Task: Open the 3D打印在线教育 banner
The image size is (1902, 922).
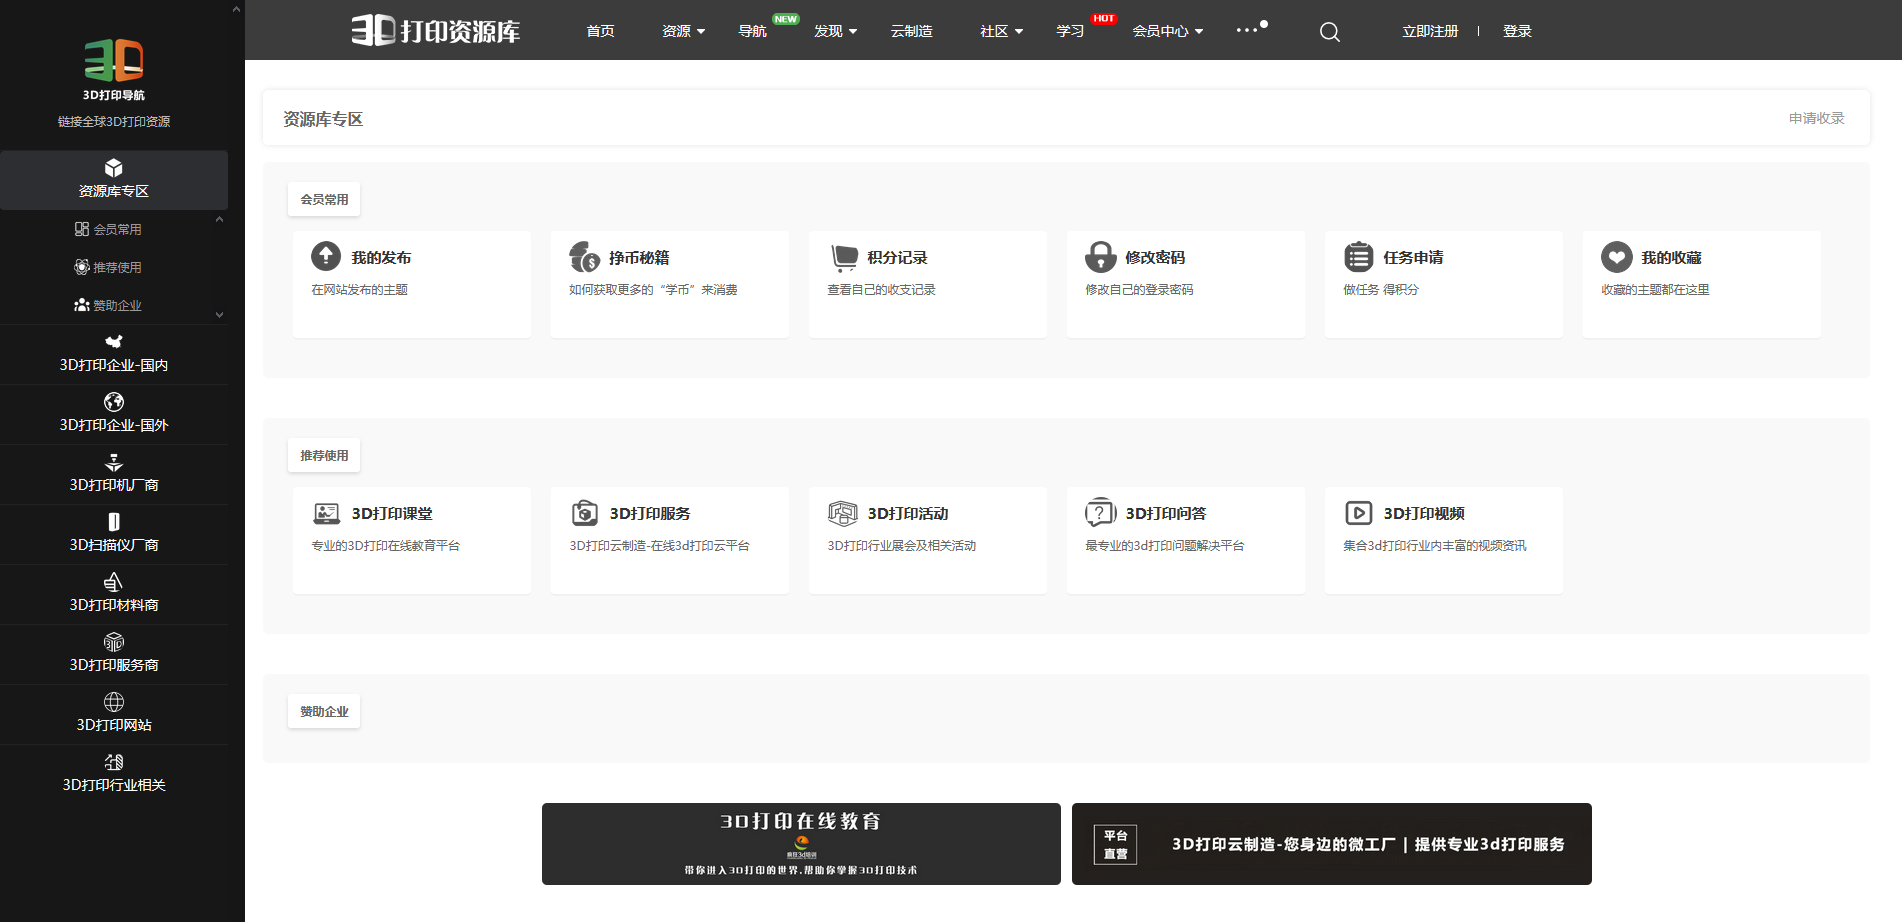Action: click(x=801, y=844)
